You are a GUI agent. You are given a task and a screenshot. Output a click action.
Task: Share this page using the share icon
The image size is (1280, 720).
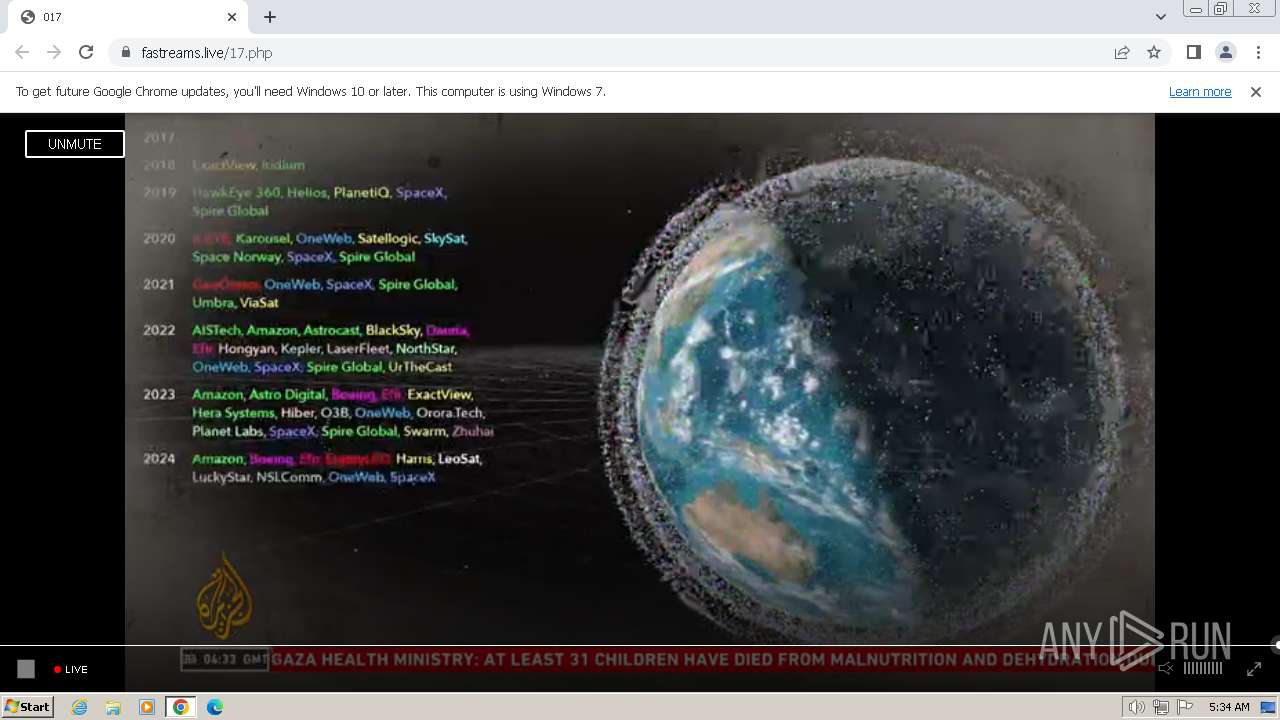point(1122,52)
